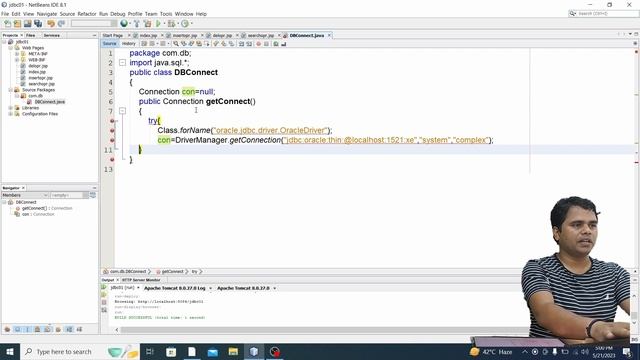
Task: Select DBConnect.java in Projects tree
Action: pyautogui.click(x=49, y=102)
